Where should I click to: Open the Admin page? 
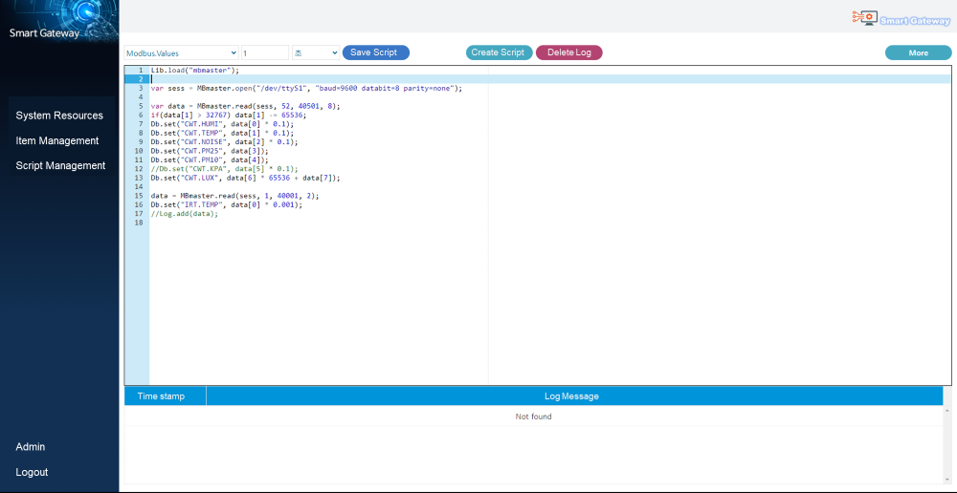pos(30,447)
